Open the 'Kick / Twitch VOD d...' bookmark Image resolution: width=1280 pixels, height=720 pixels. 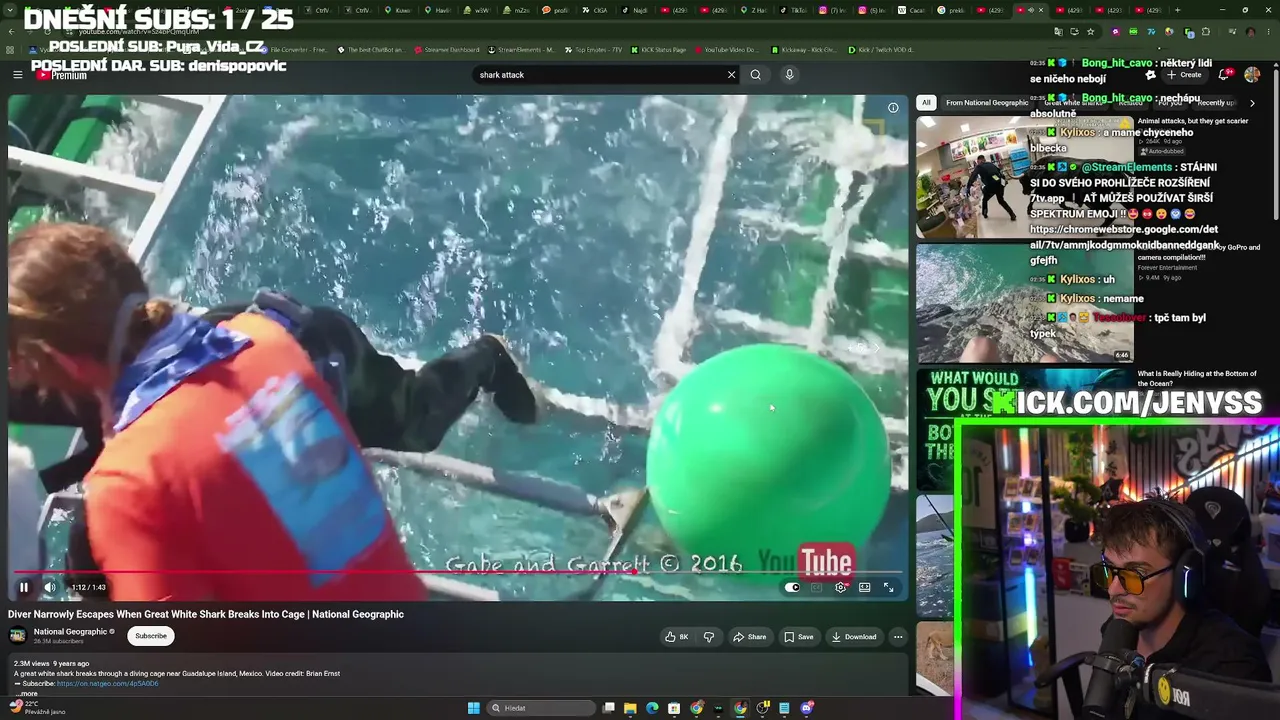pyautogui.click(x=882, y=49)
